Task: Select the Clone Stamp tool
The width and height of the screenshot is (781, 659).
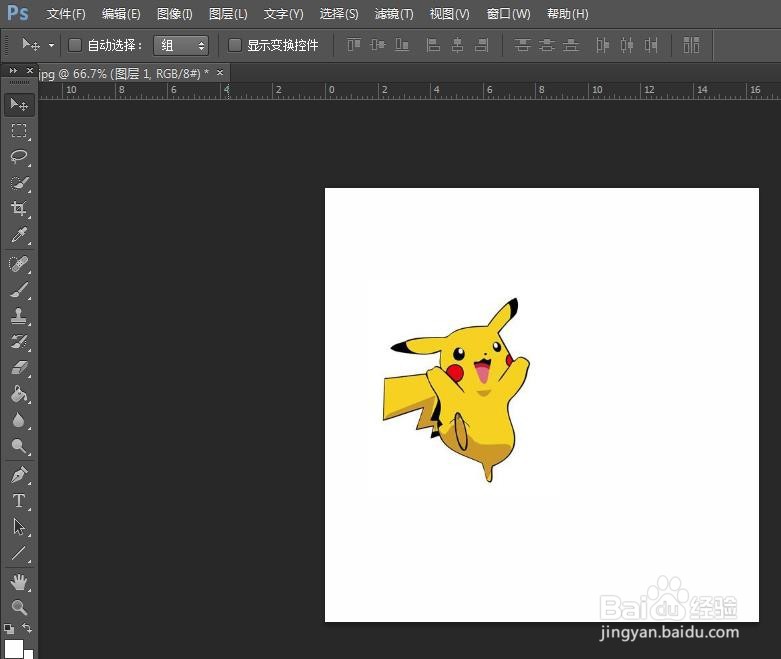Action: 19,316
